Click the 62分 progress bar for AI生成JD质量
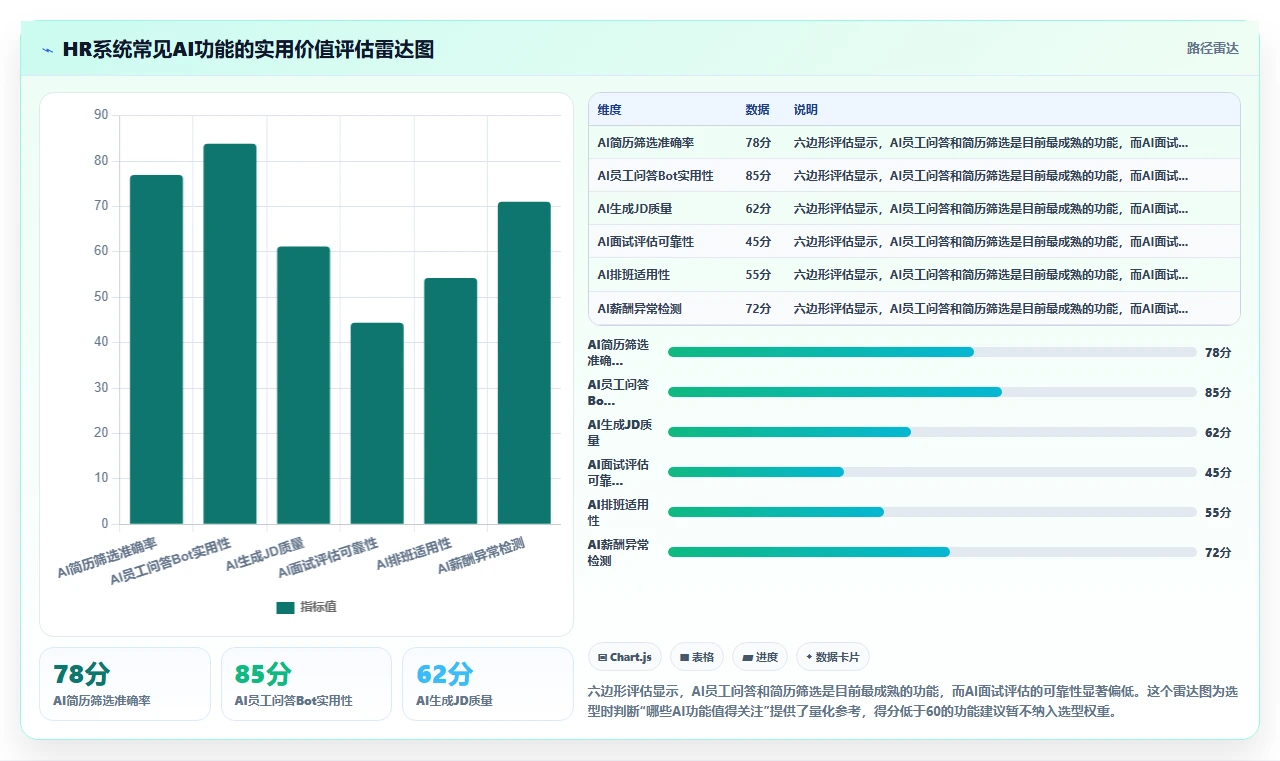The width and height of the screenshot is (1280, 761). pos(932,432)
